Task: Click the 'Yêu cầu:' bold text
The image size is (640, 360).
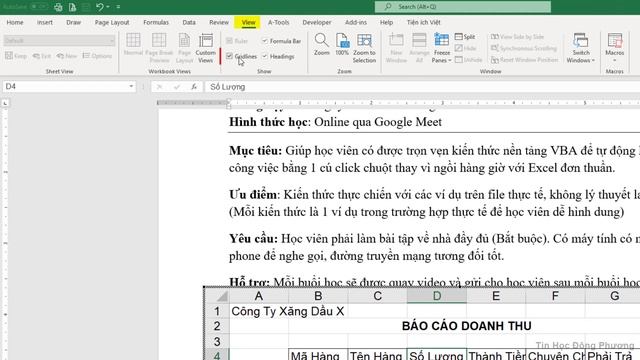Action: tap(253, 238)
